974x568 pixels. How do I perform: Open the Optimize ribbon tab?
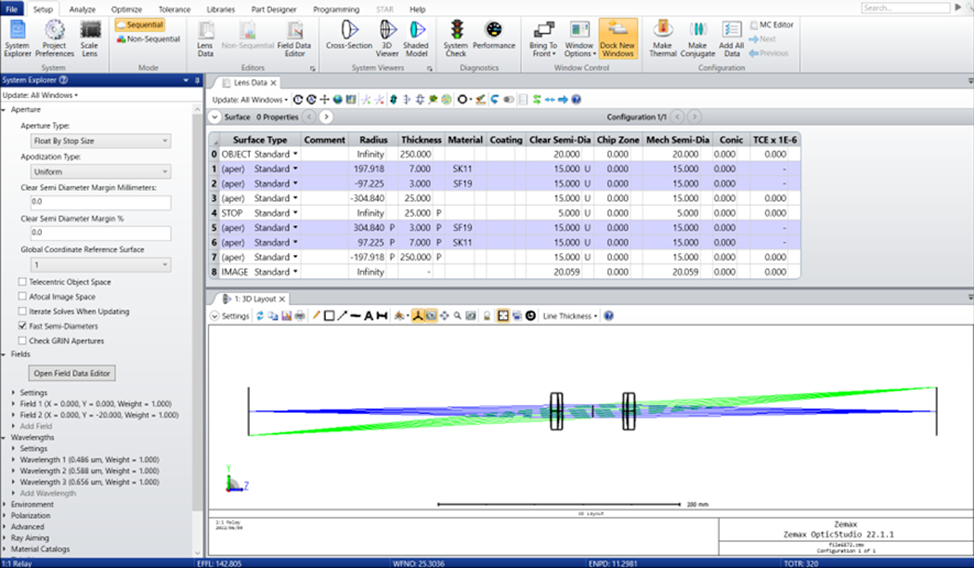coord(126,8)
